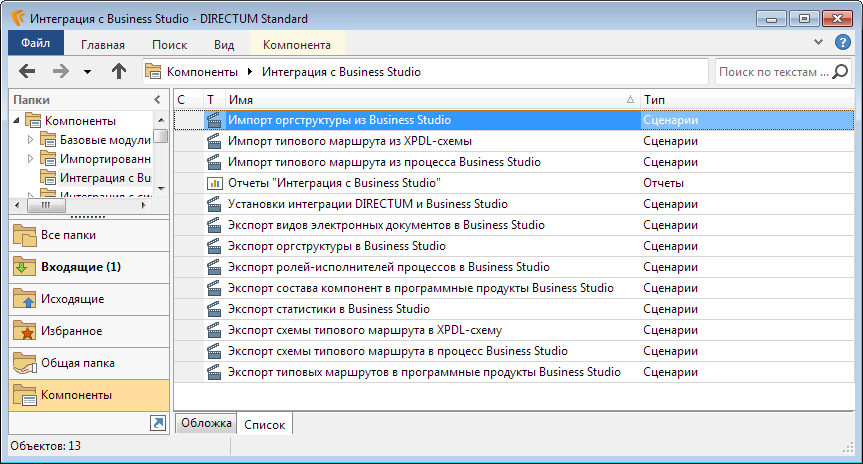
Task: Click icon of Импорт типового маршрута из процесса
Action: (x=214, y=162)
